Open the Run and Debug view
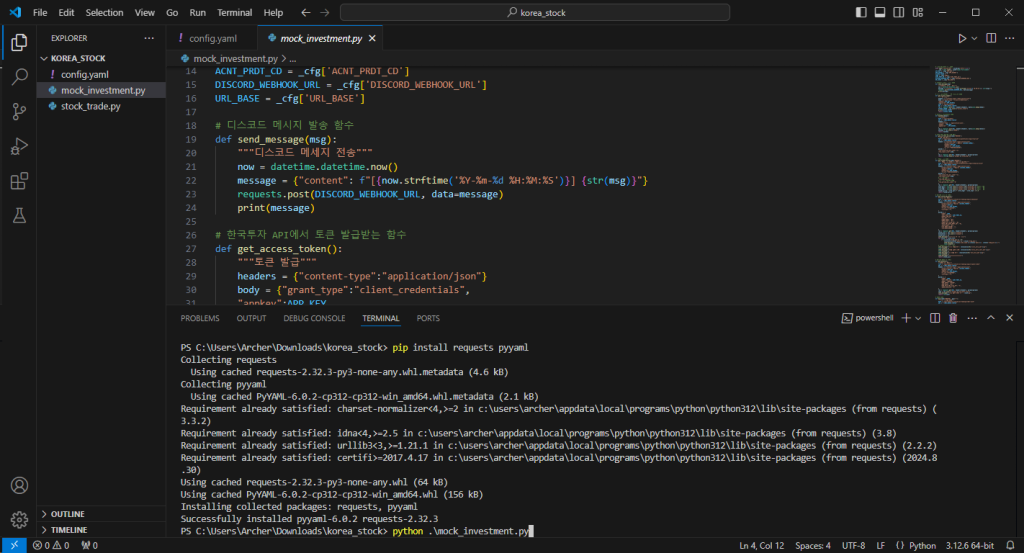Viewport: 1024px width, 553px height. tap(19, 146)
